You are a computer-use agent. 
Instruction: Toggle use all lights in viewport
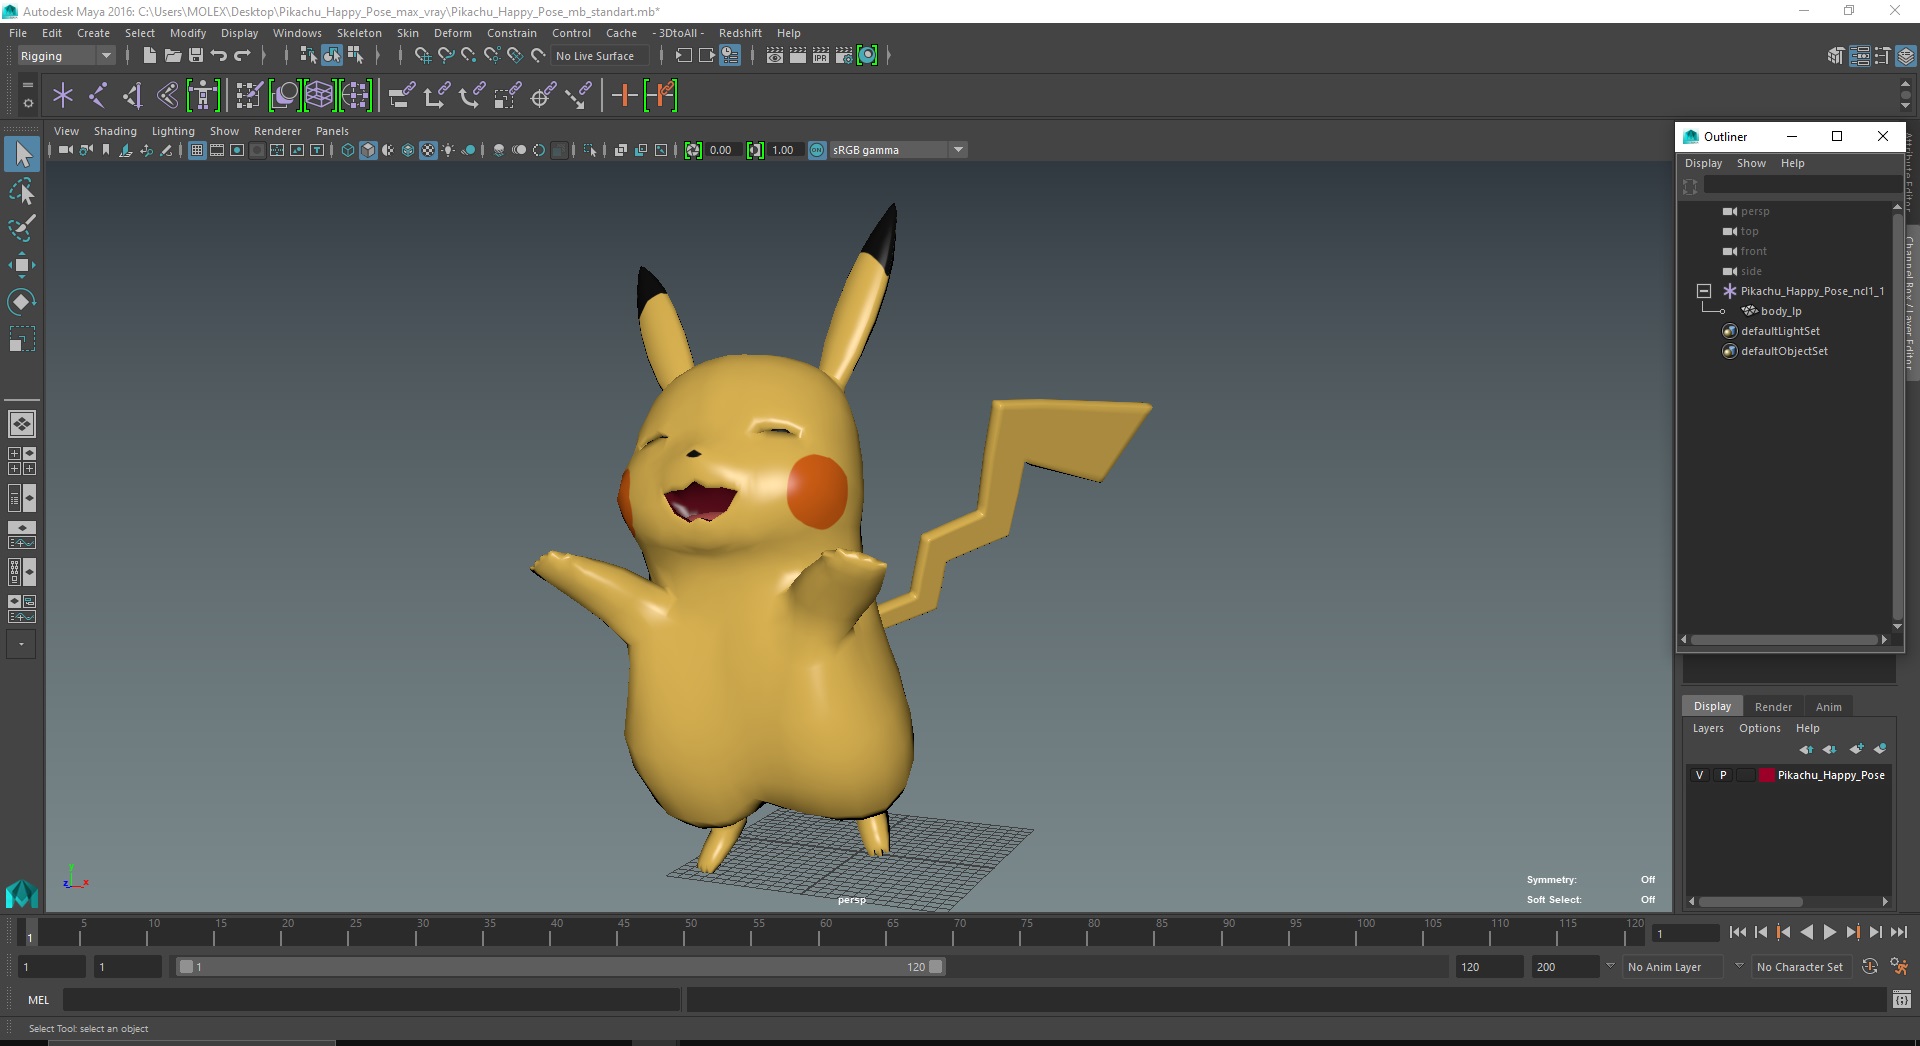(448, 150)
